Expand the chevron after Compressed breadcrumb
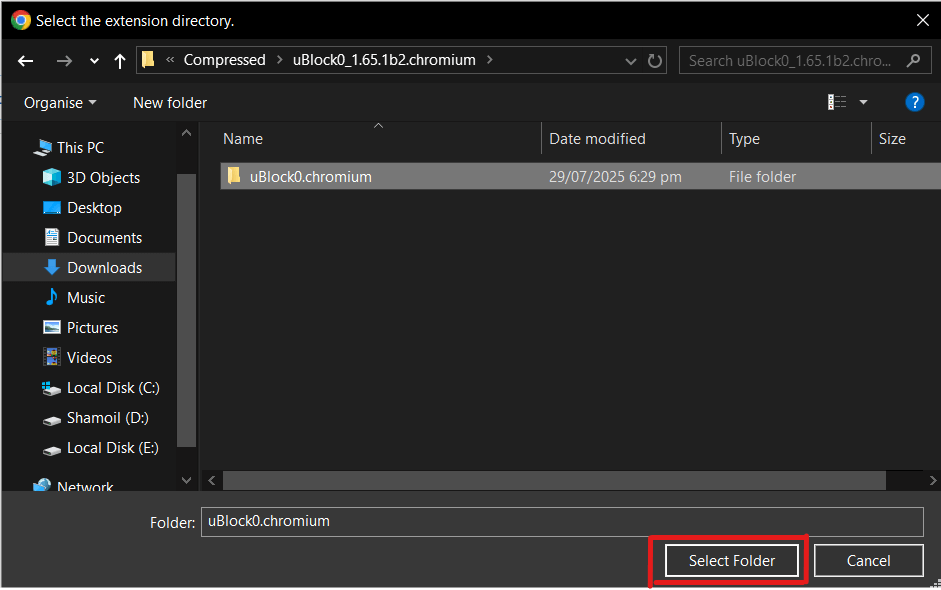This screenshot has width=941, height=590. point(280,60)
